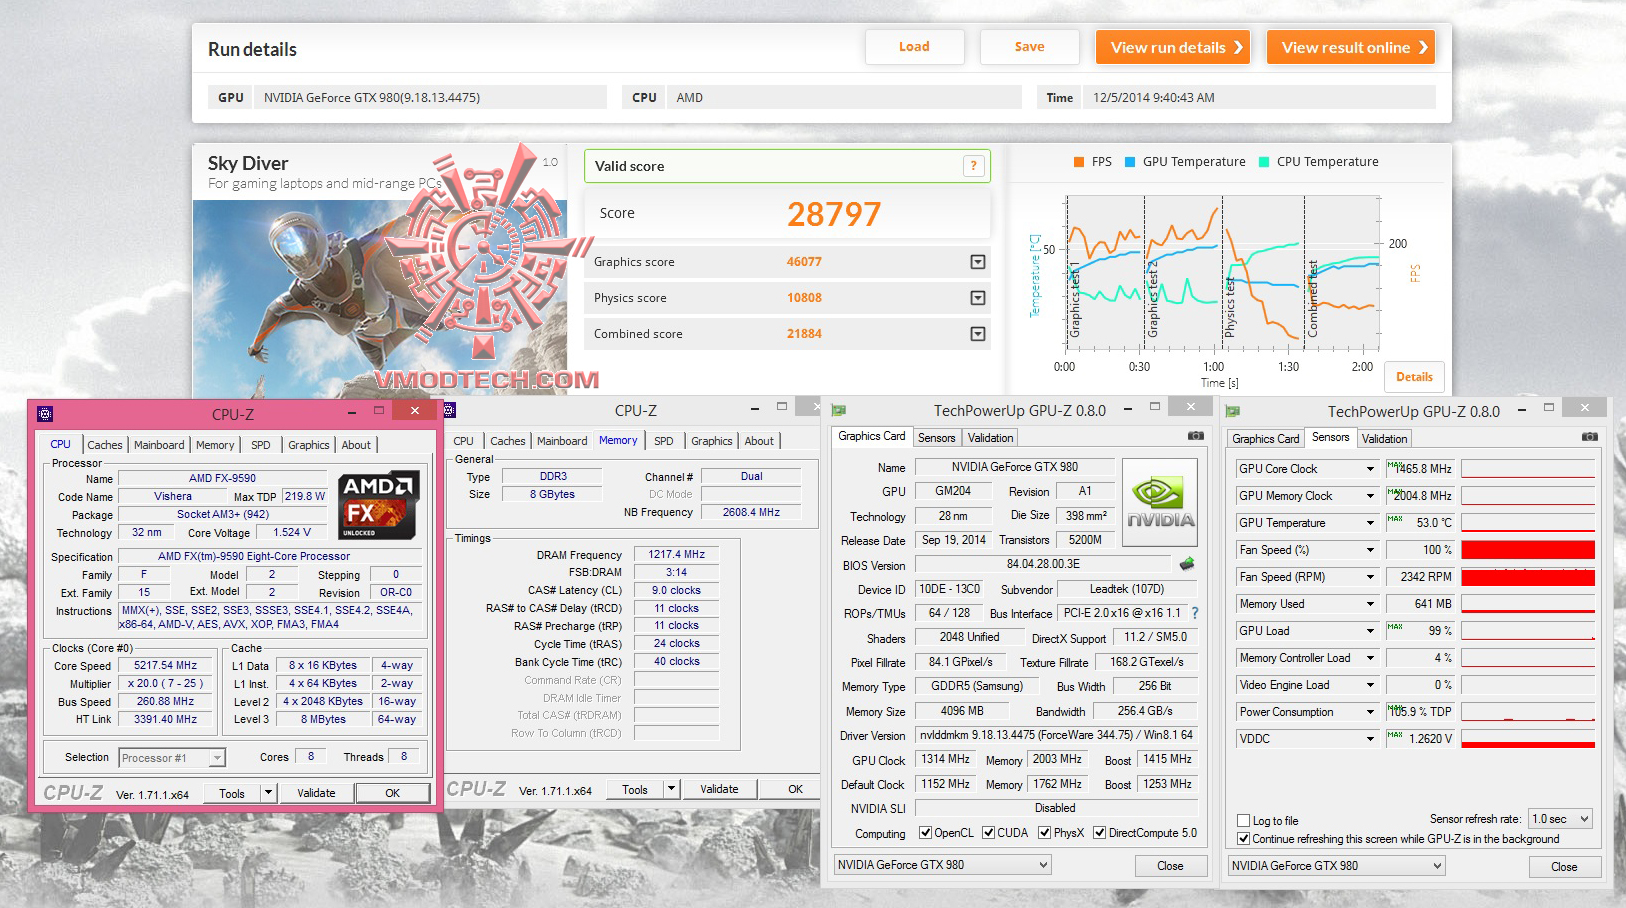
Task: Open the GPU Memory Clock sensor dropdown
Action: click(x=1370, y=496)
